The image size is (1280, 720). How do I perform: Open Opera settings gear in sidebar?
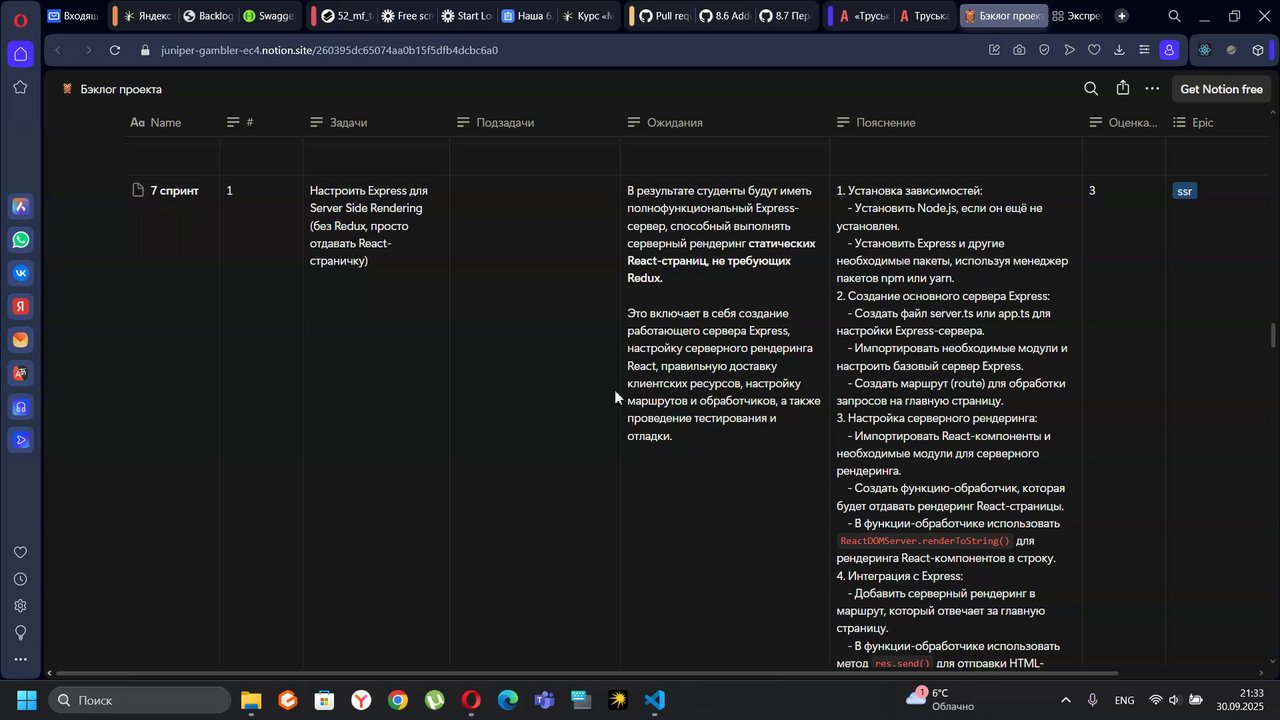(x=20, y=606)
